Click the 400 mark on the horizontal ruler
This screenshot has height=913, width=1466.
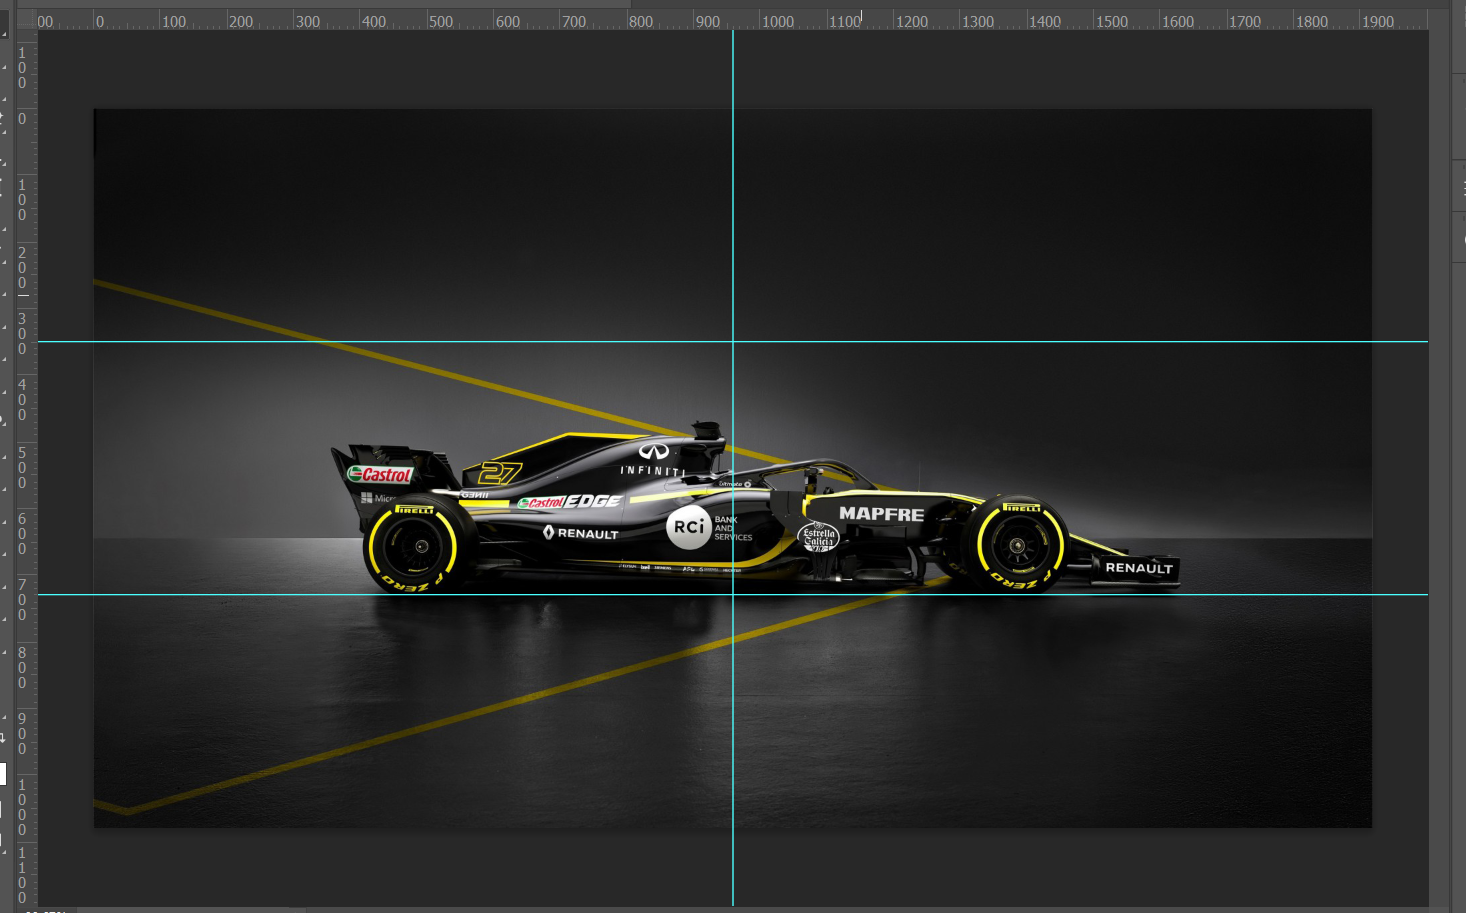[x=374, y=21]
